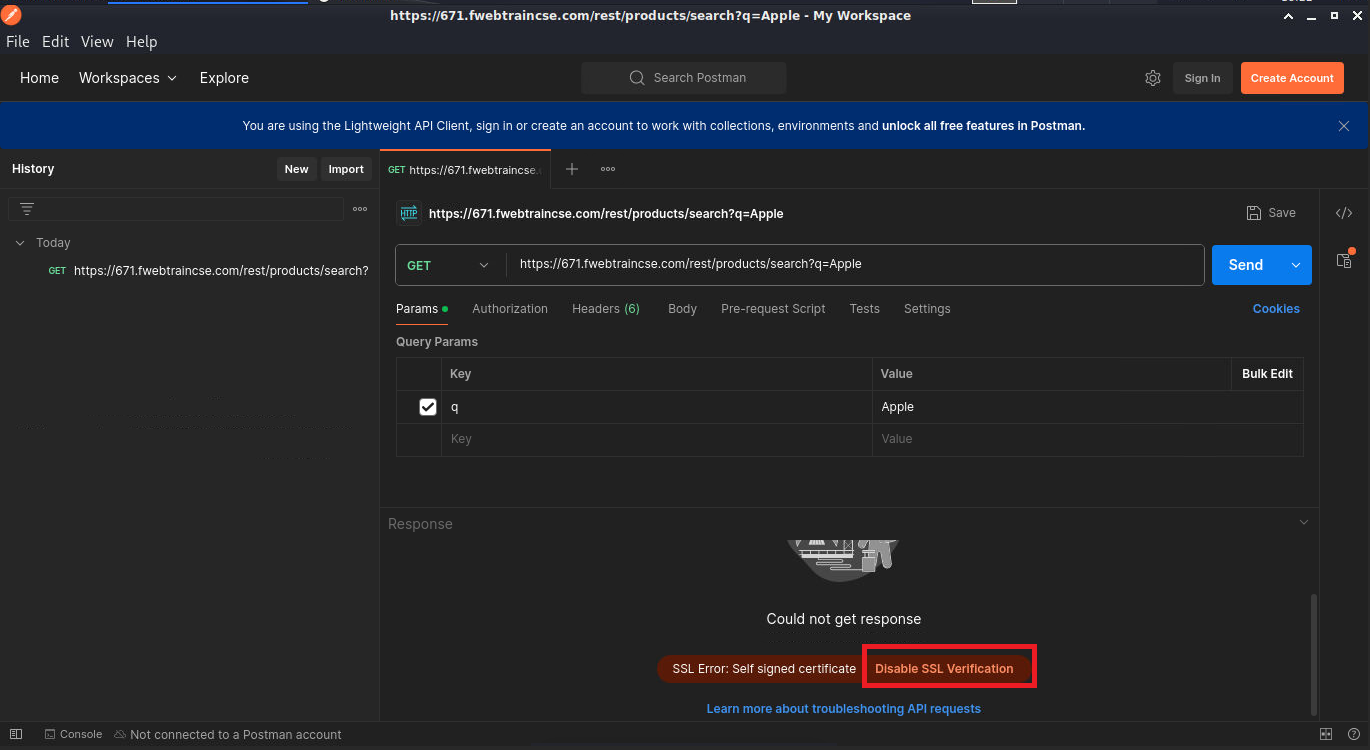Expand the Send button dropdown arrow
The height and width of the screenshot is (750, 1370).
point(1296,265)
